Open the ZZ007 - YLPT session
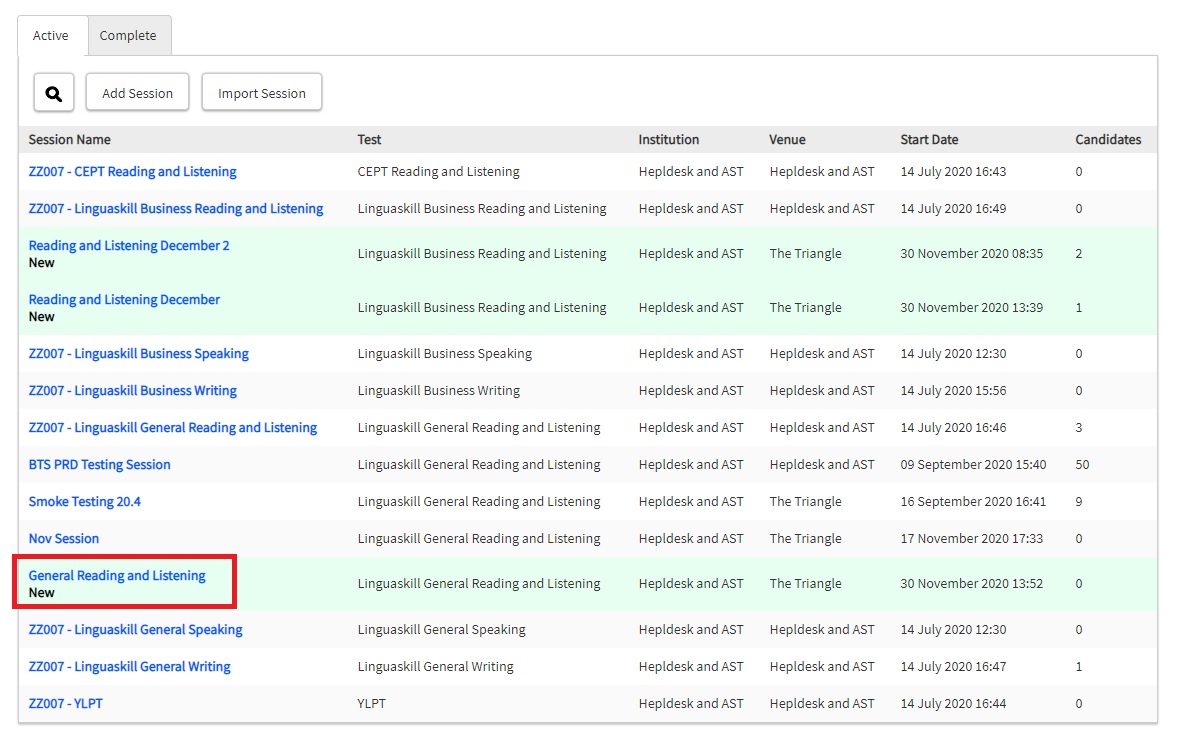Viewport: 1182px width, 743px height. tap(66, 702)
